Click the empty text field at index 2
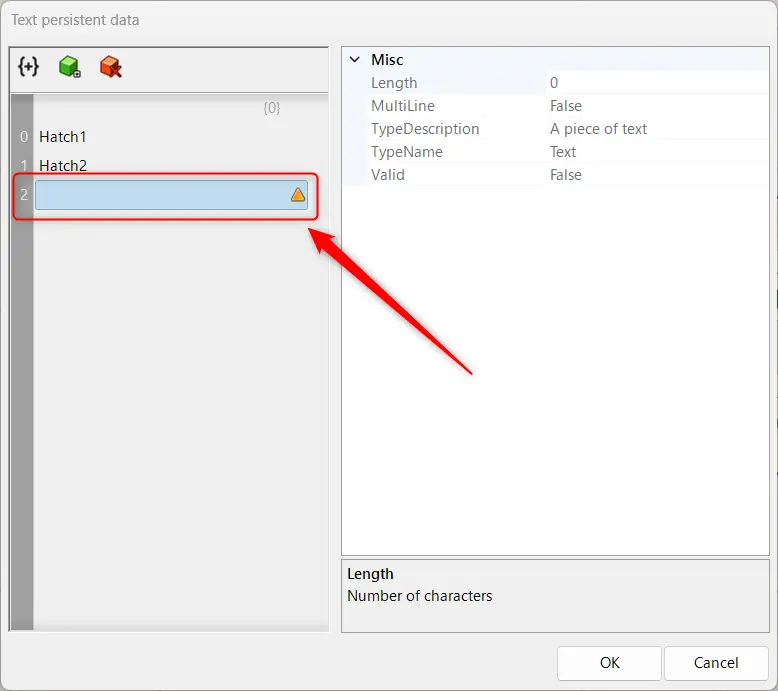 tap(160, 195)
